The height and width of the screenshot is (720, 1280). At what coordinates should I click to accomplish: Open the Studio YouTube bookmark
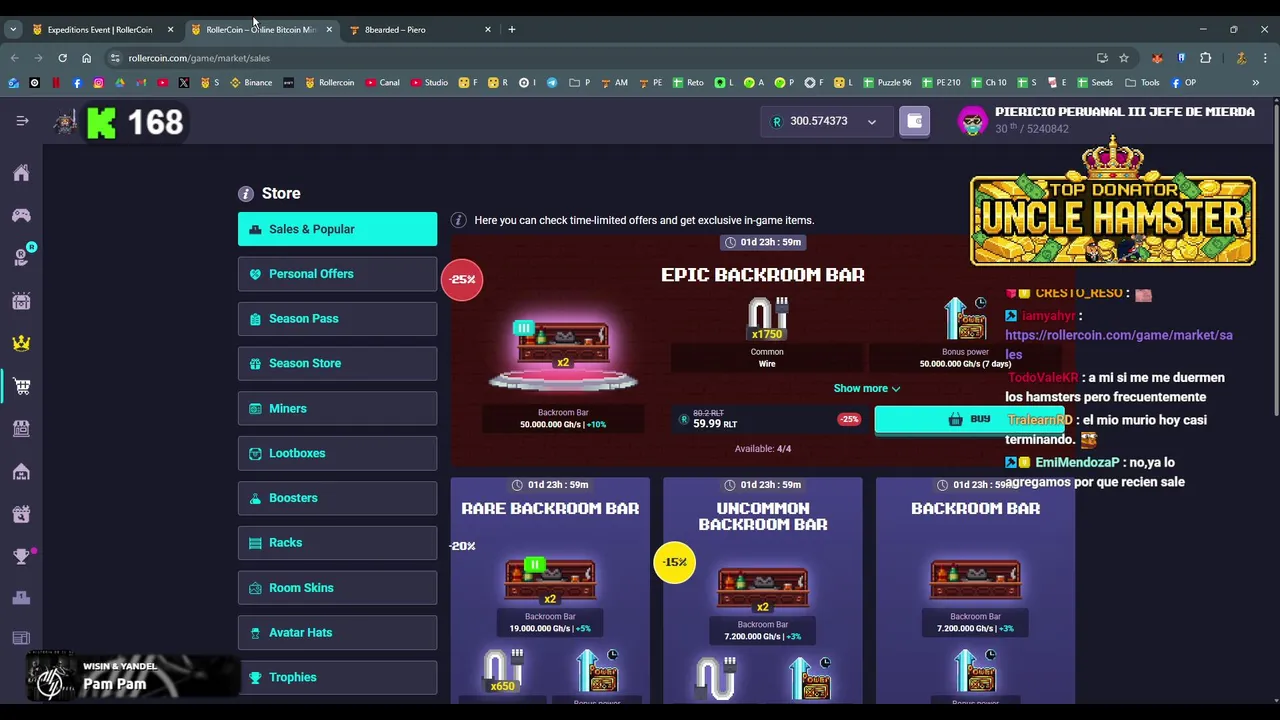pyautogui.click(x=429, y=83)
